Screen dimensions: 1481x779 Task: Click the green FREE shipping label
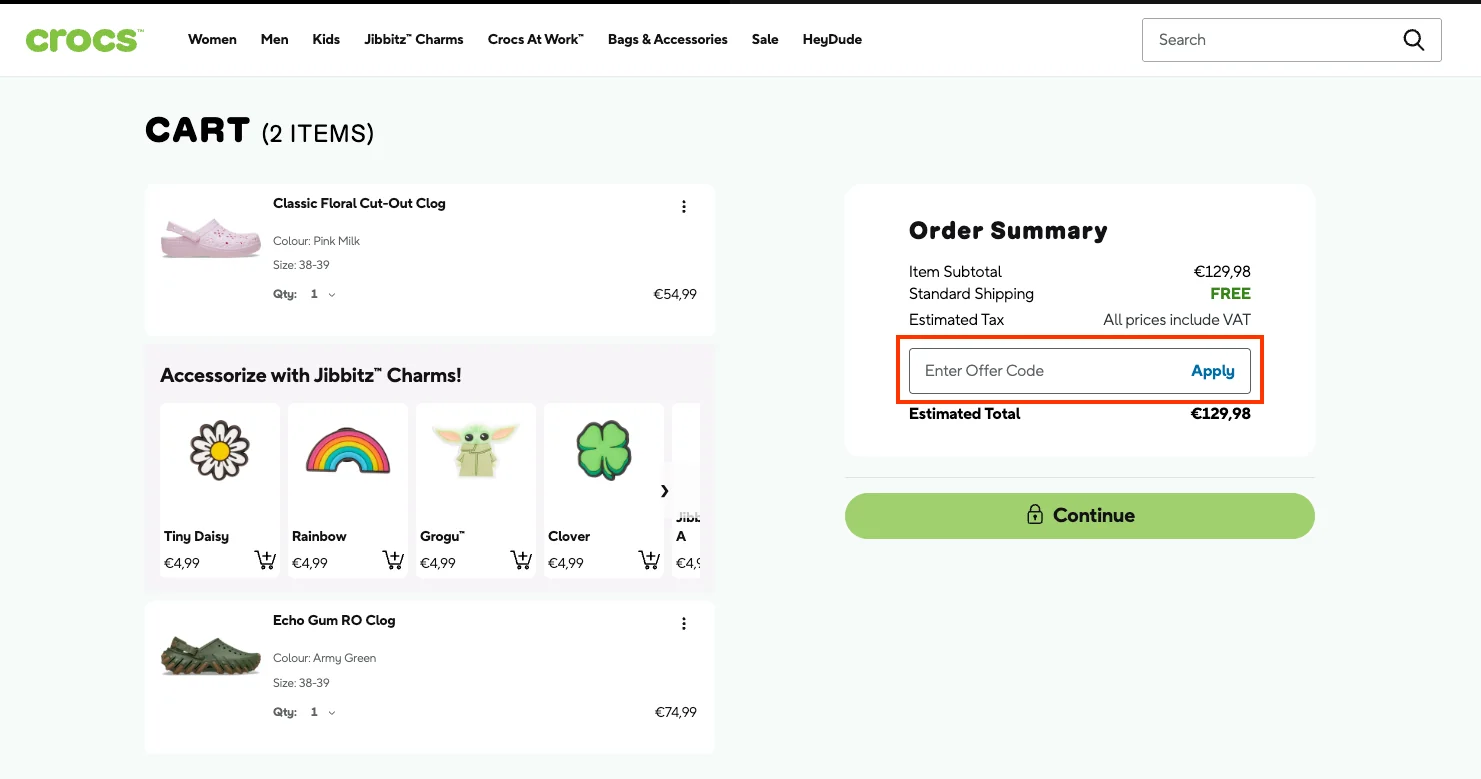tap(1230, 294)
